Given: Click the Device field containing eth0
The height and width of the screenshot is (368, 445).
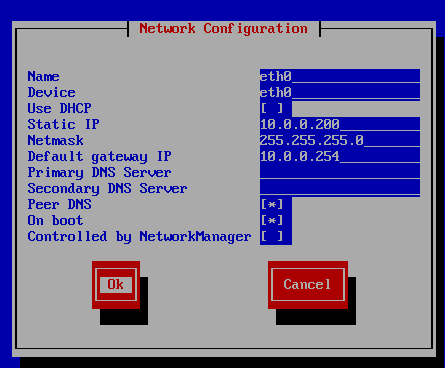Looking at the screenshot, I should pyautogui.click(x=340, y=92).
